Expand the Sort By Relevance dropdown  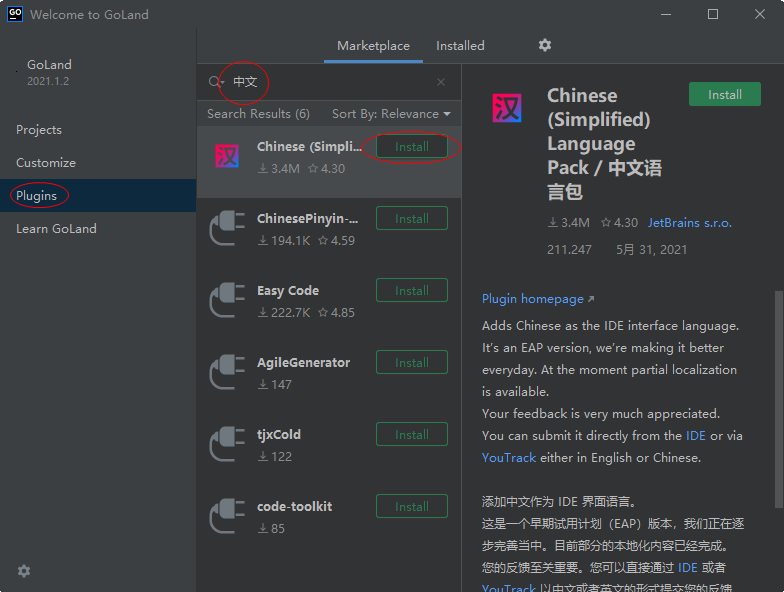[x=391, y=114]
